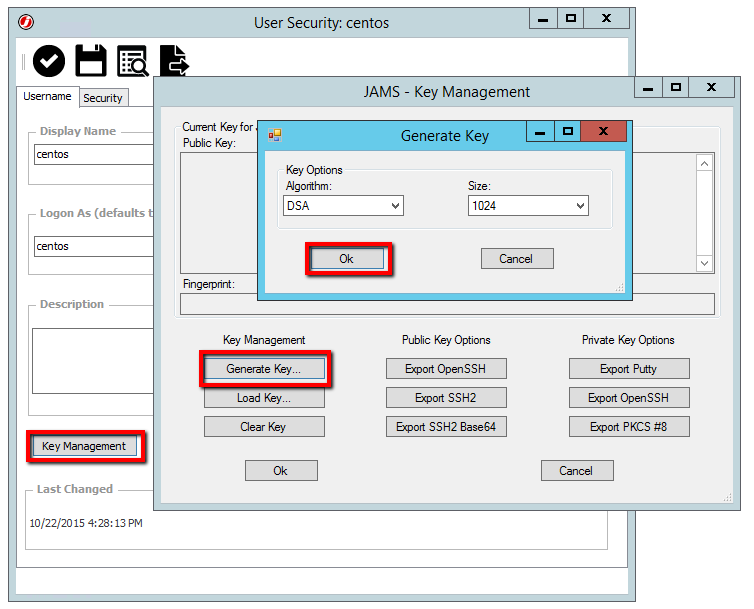This screenshot has height=609, width=754.
Task: Click the Export PKCS #8 button
Action: [629, 427]
